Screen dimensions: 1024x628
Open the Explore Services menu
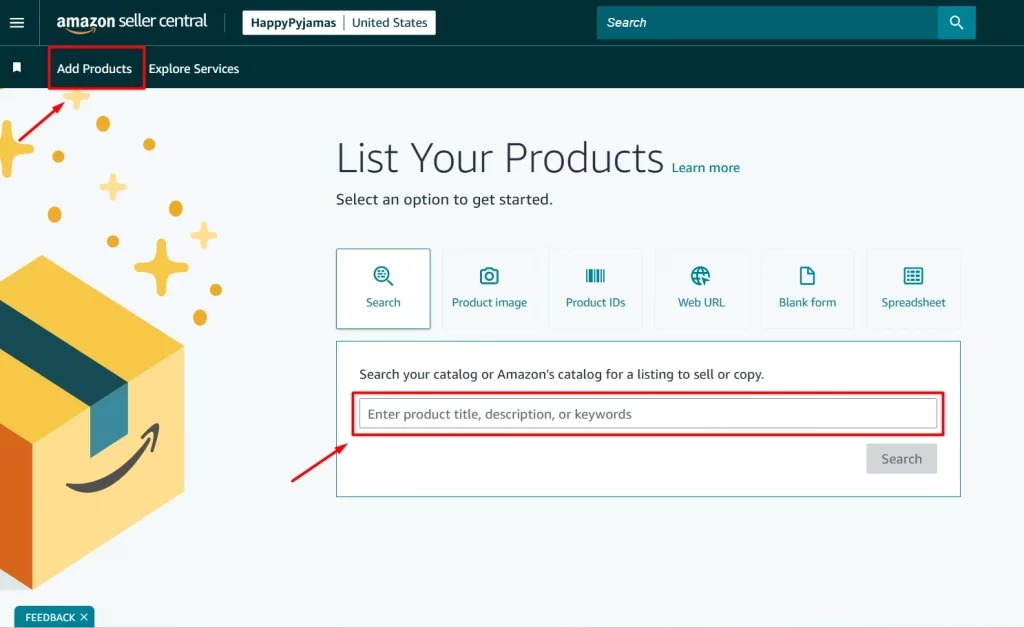(x=194, y=68)
